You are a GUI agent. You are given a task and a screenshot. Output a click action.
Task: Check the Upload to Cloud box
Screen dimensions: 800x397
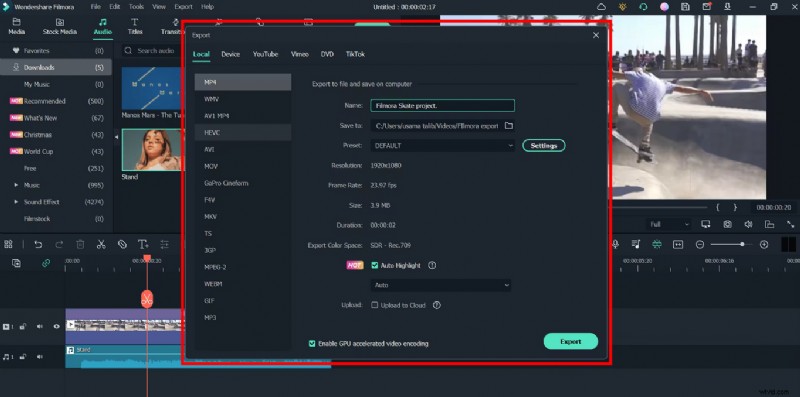coord(374,305)
